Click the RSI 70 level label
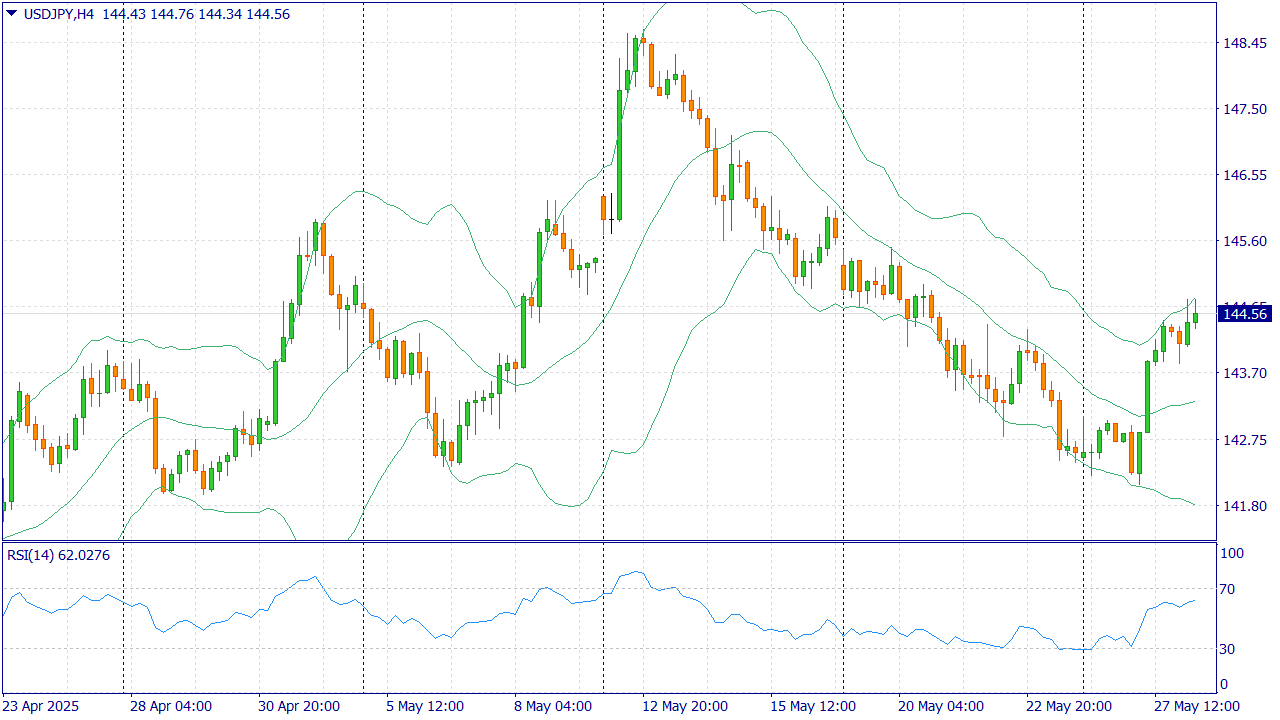Viewport: 1280px width, 720px height. (x=1231, y=589)
